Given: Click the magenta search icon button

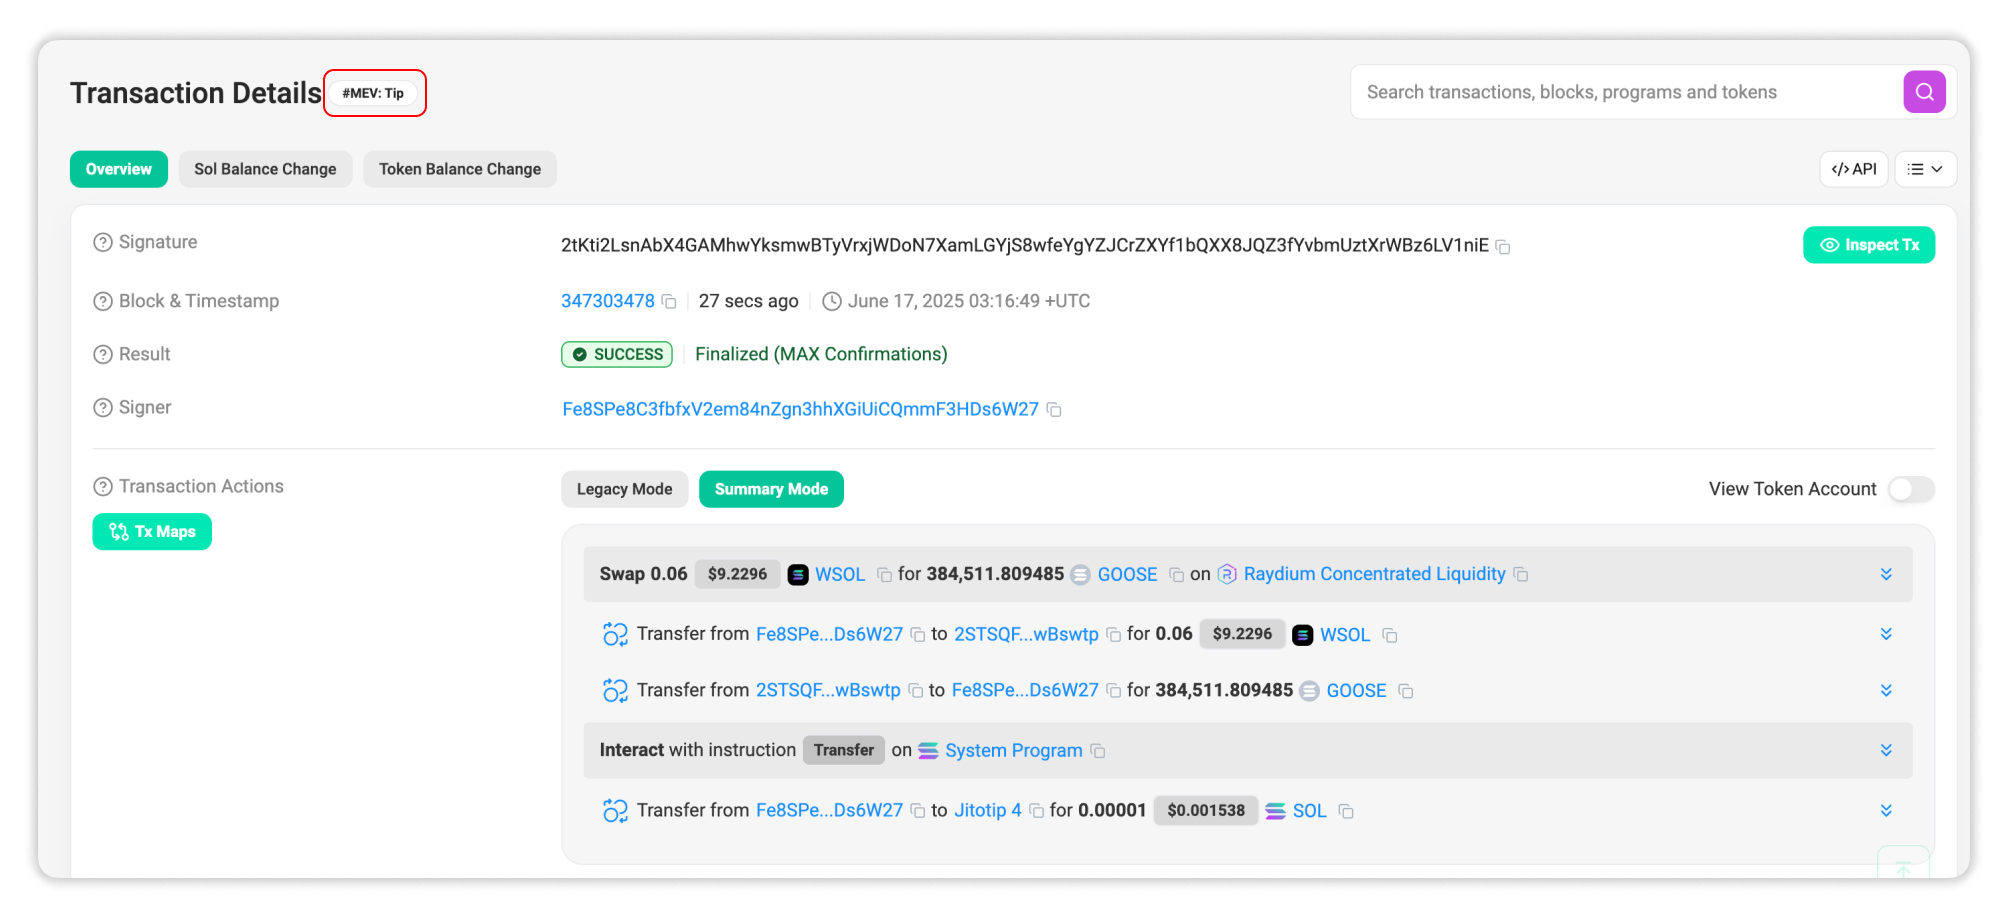Looking at the screenshot, I should point(1923,92).
